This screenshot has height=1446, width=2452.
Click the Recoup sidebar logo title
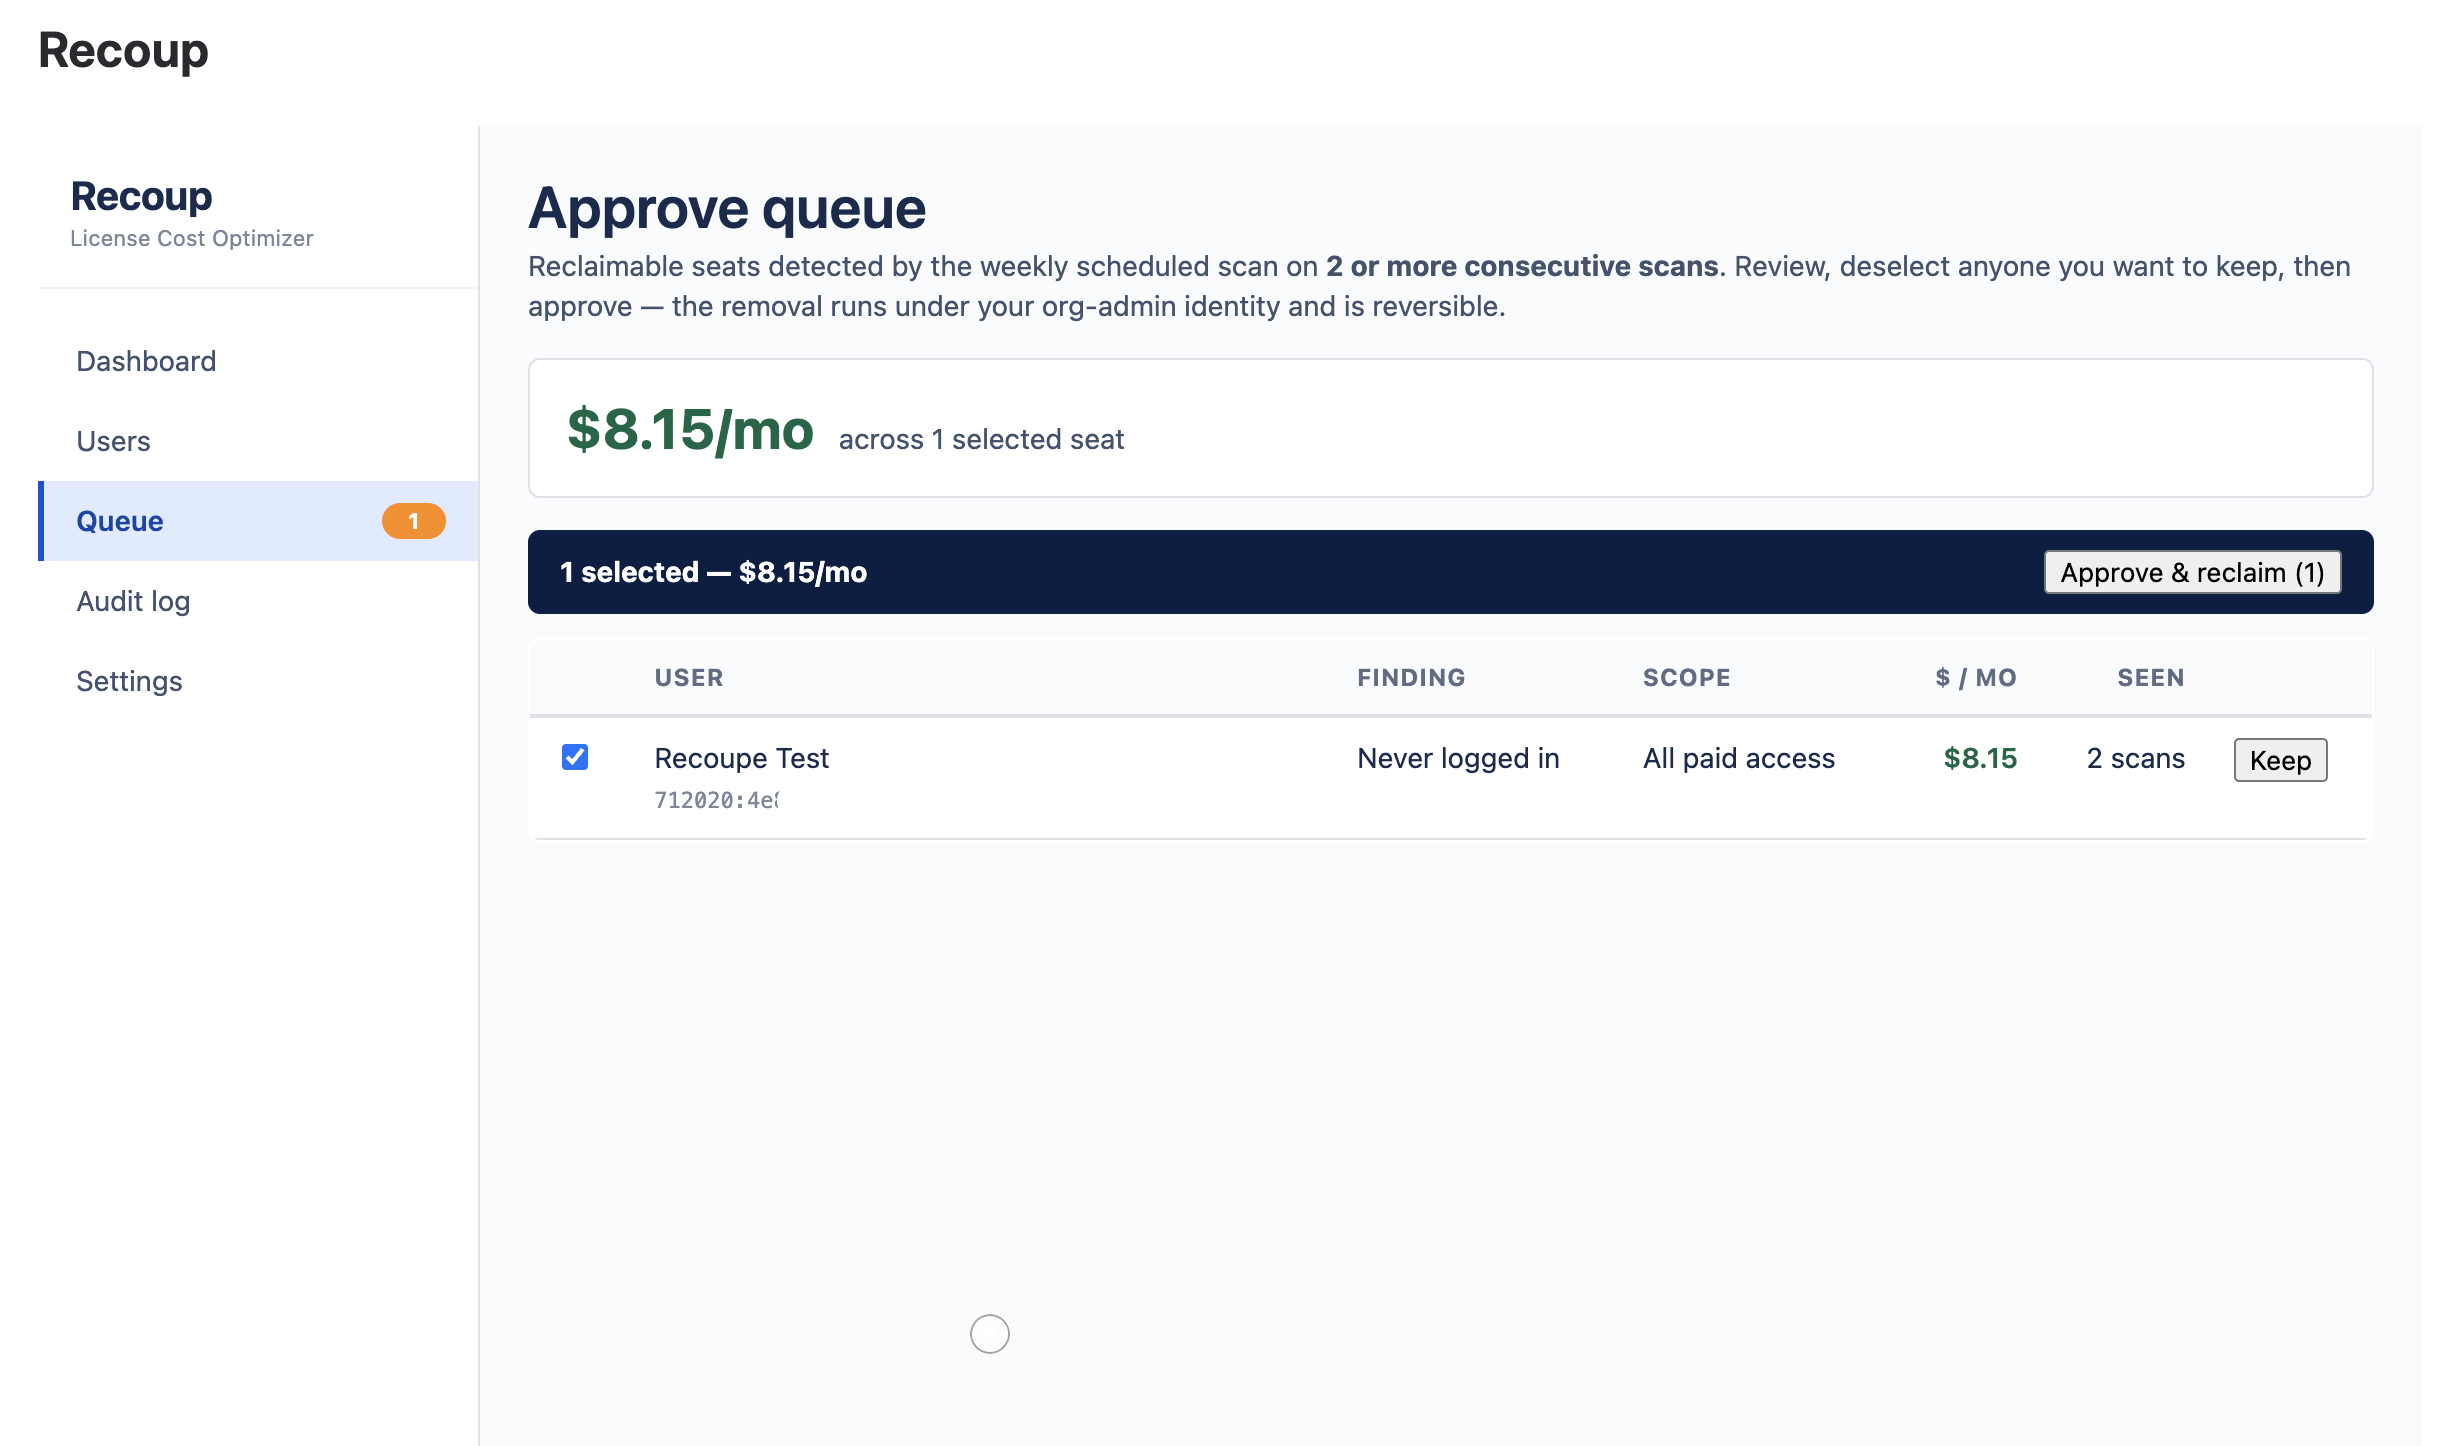pos(141,196)
